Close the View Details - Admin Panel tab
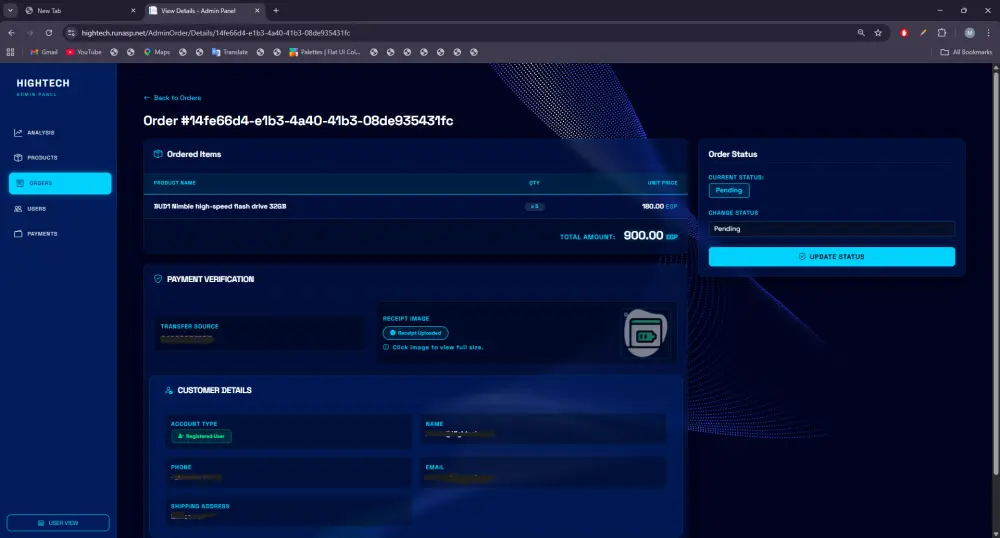The image size is (1000, 538). point(257,11)
